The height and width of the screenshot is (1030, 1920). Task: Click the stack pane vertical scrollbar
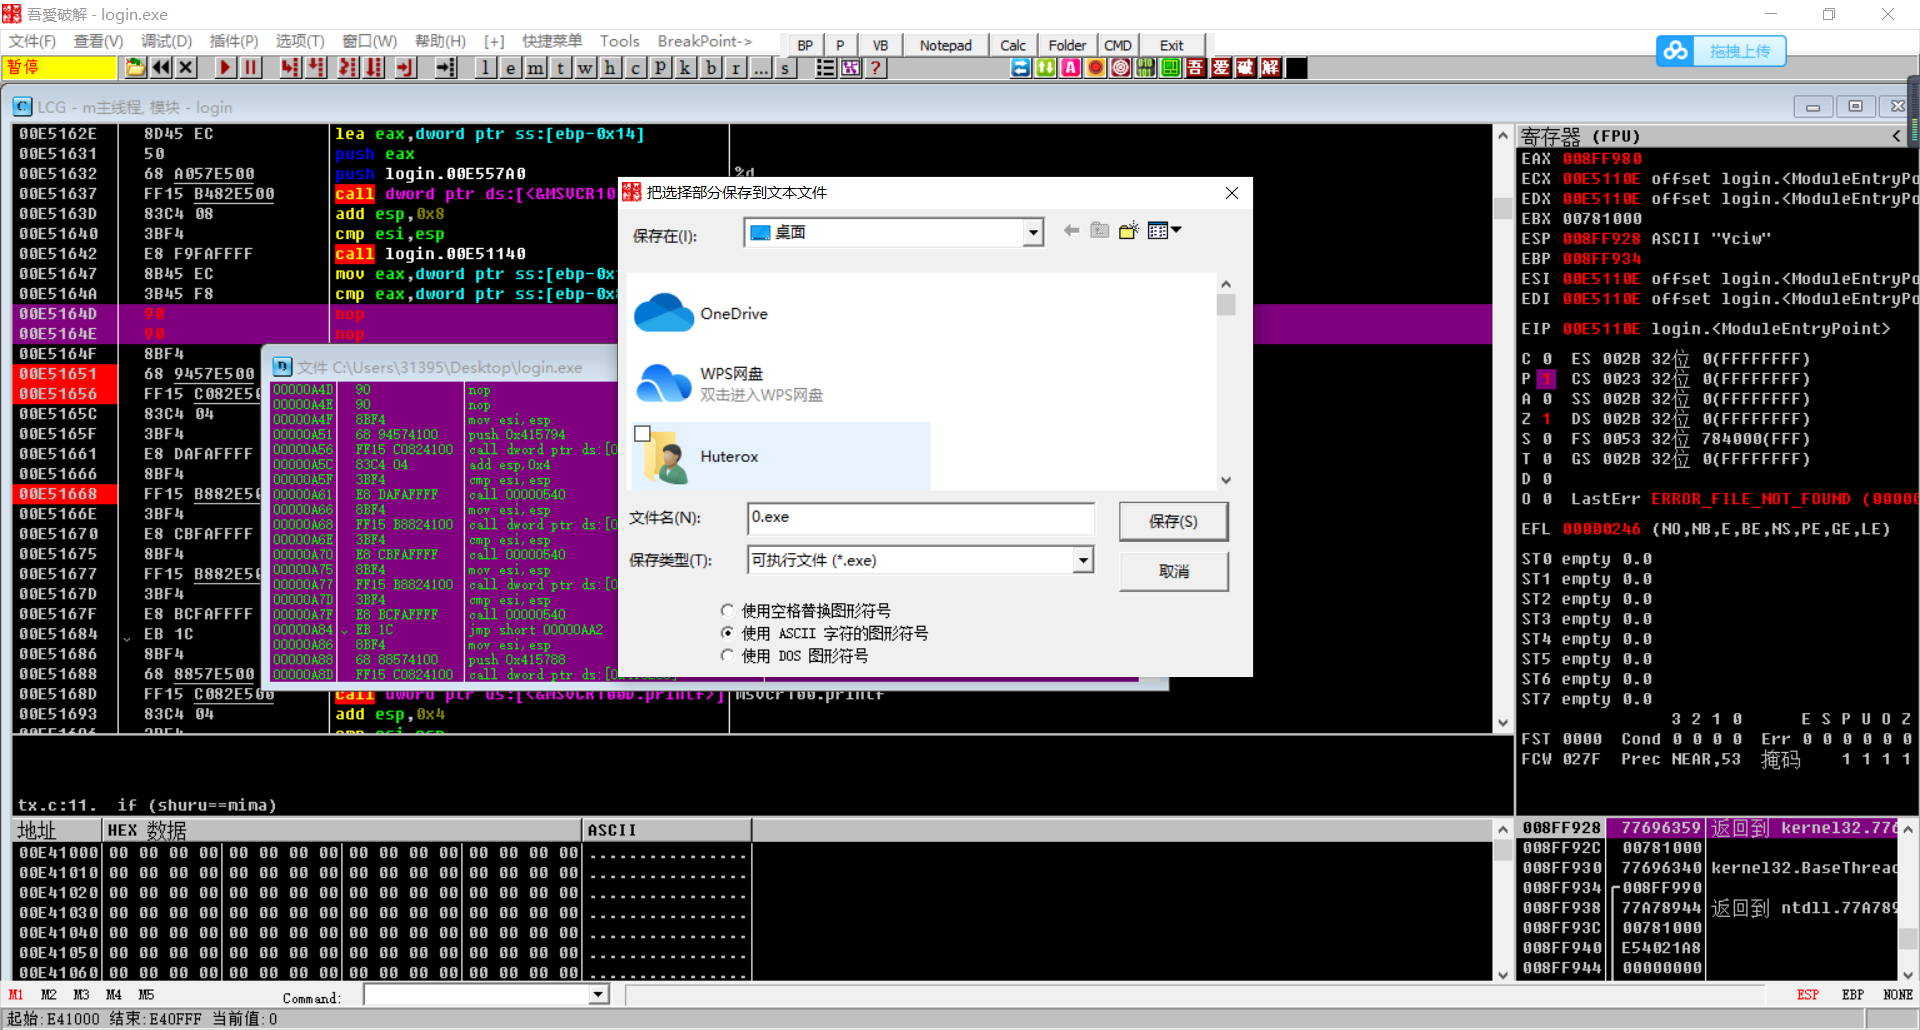(x=1907, y=900)
